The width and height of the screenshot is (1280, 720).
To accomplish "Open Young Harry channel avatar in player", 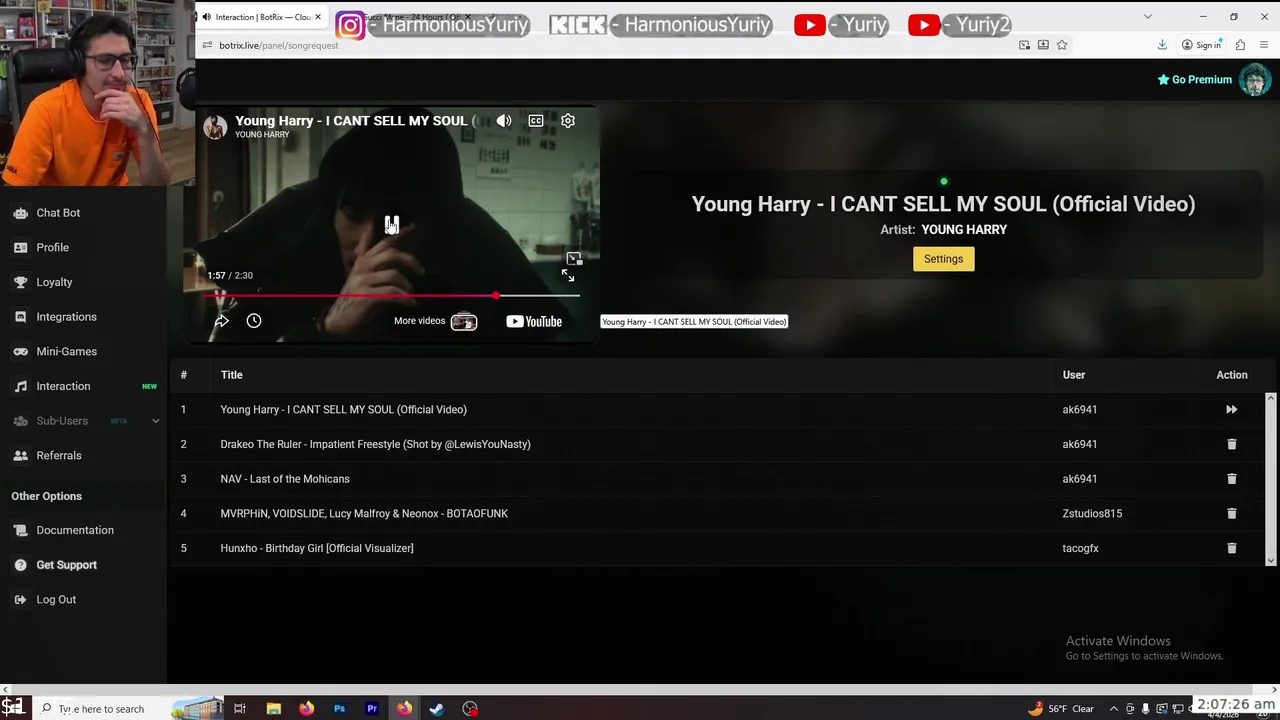I will coord(215,126).
